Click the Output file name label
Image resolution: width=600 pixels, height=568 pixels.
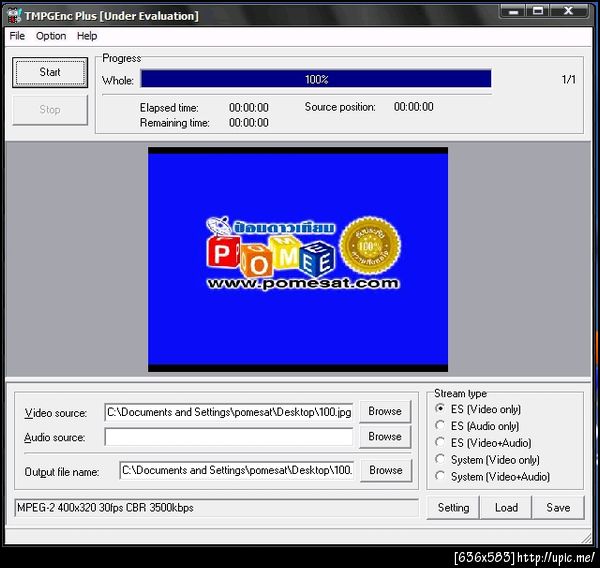[62, 472]
